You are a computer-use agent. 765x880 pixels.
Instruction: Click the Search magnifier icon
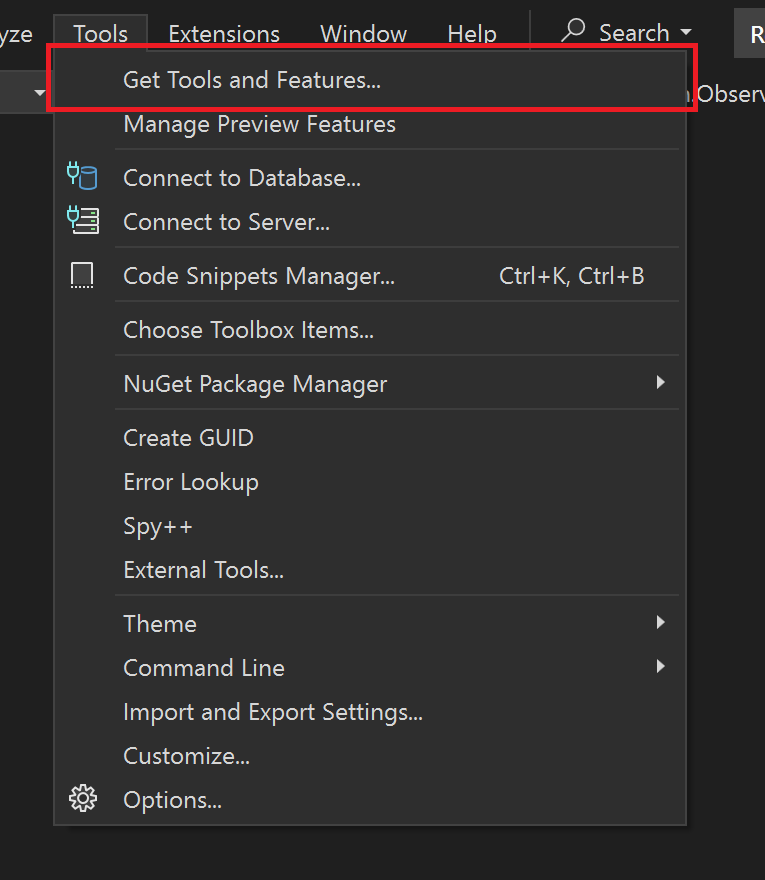point(573,30)
